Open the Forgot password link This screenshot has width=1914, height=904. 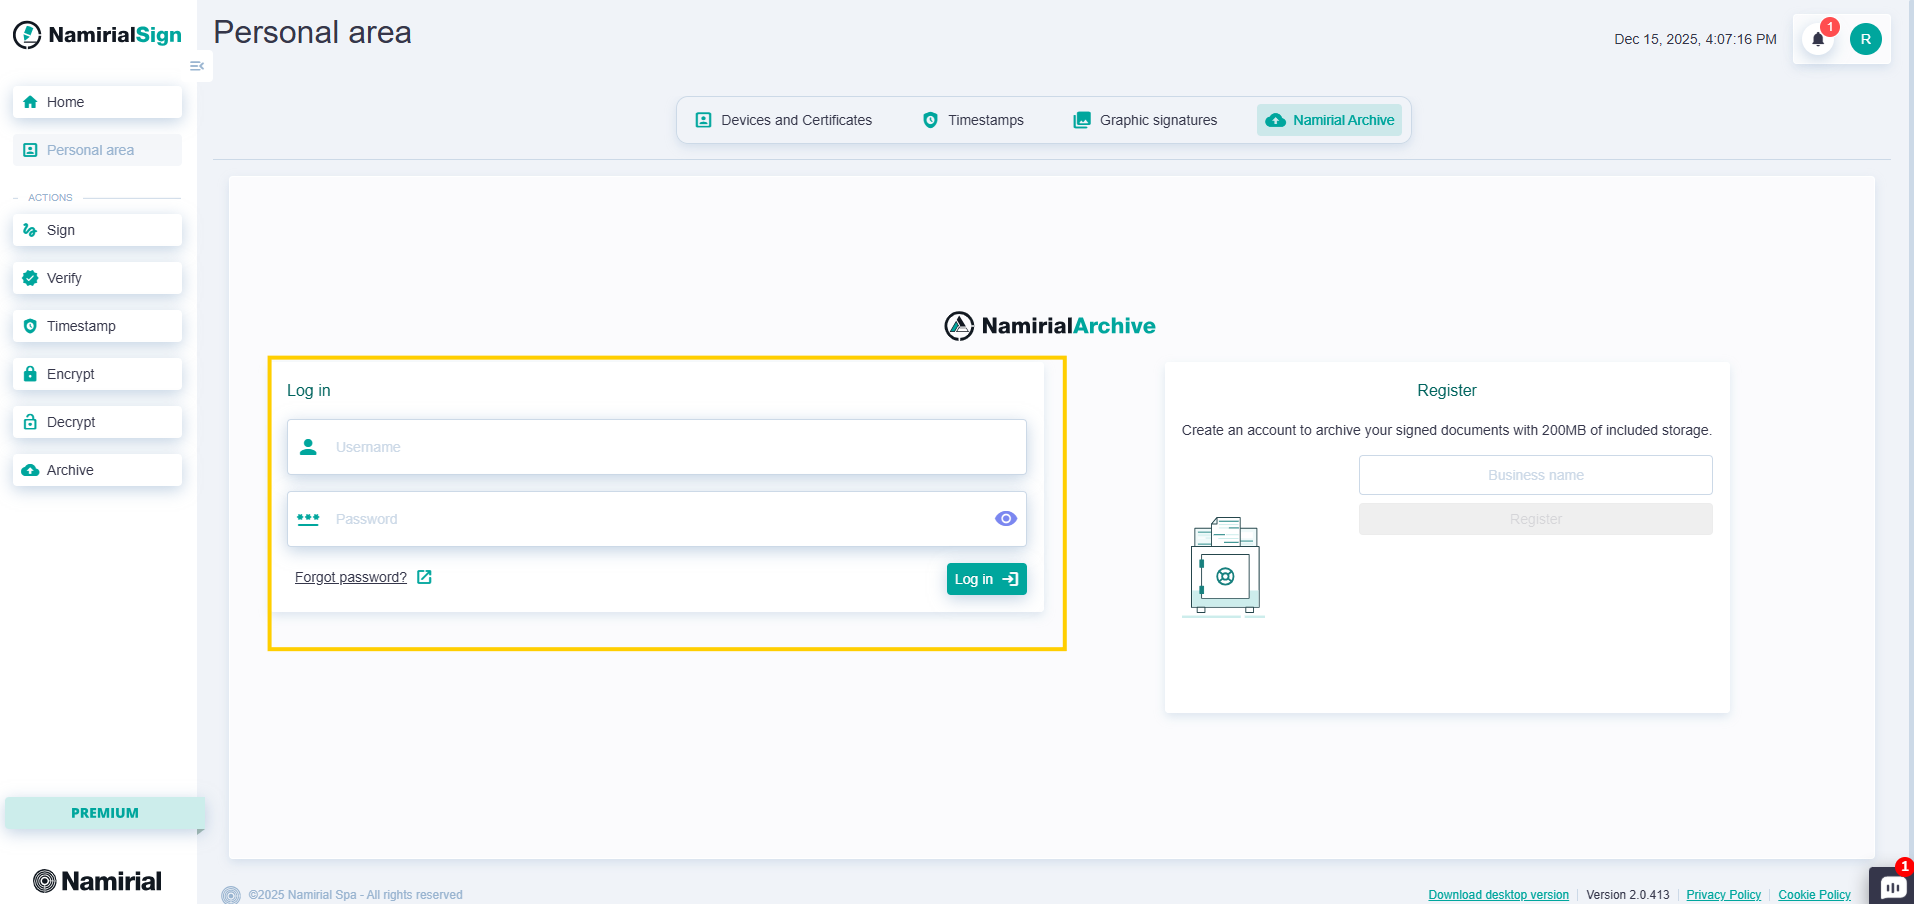click(x=350, y=577)
